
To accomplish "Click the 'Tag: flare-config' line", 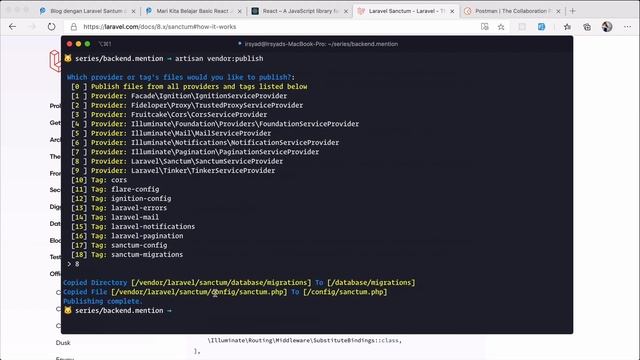I will (115, 189).
